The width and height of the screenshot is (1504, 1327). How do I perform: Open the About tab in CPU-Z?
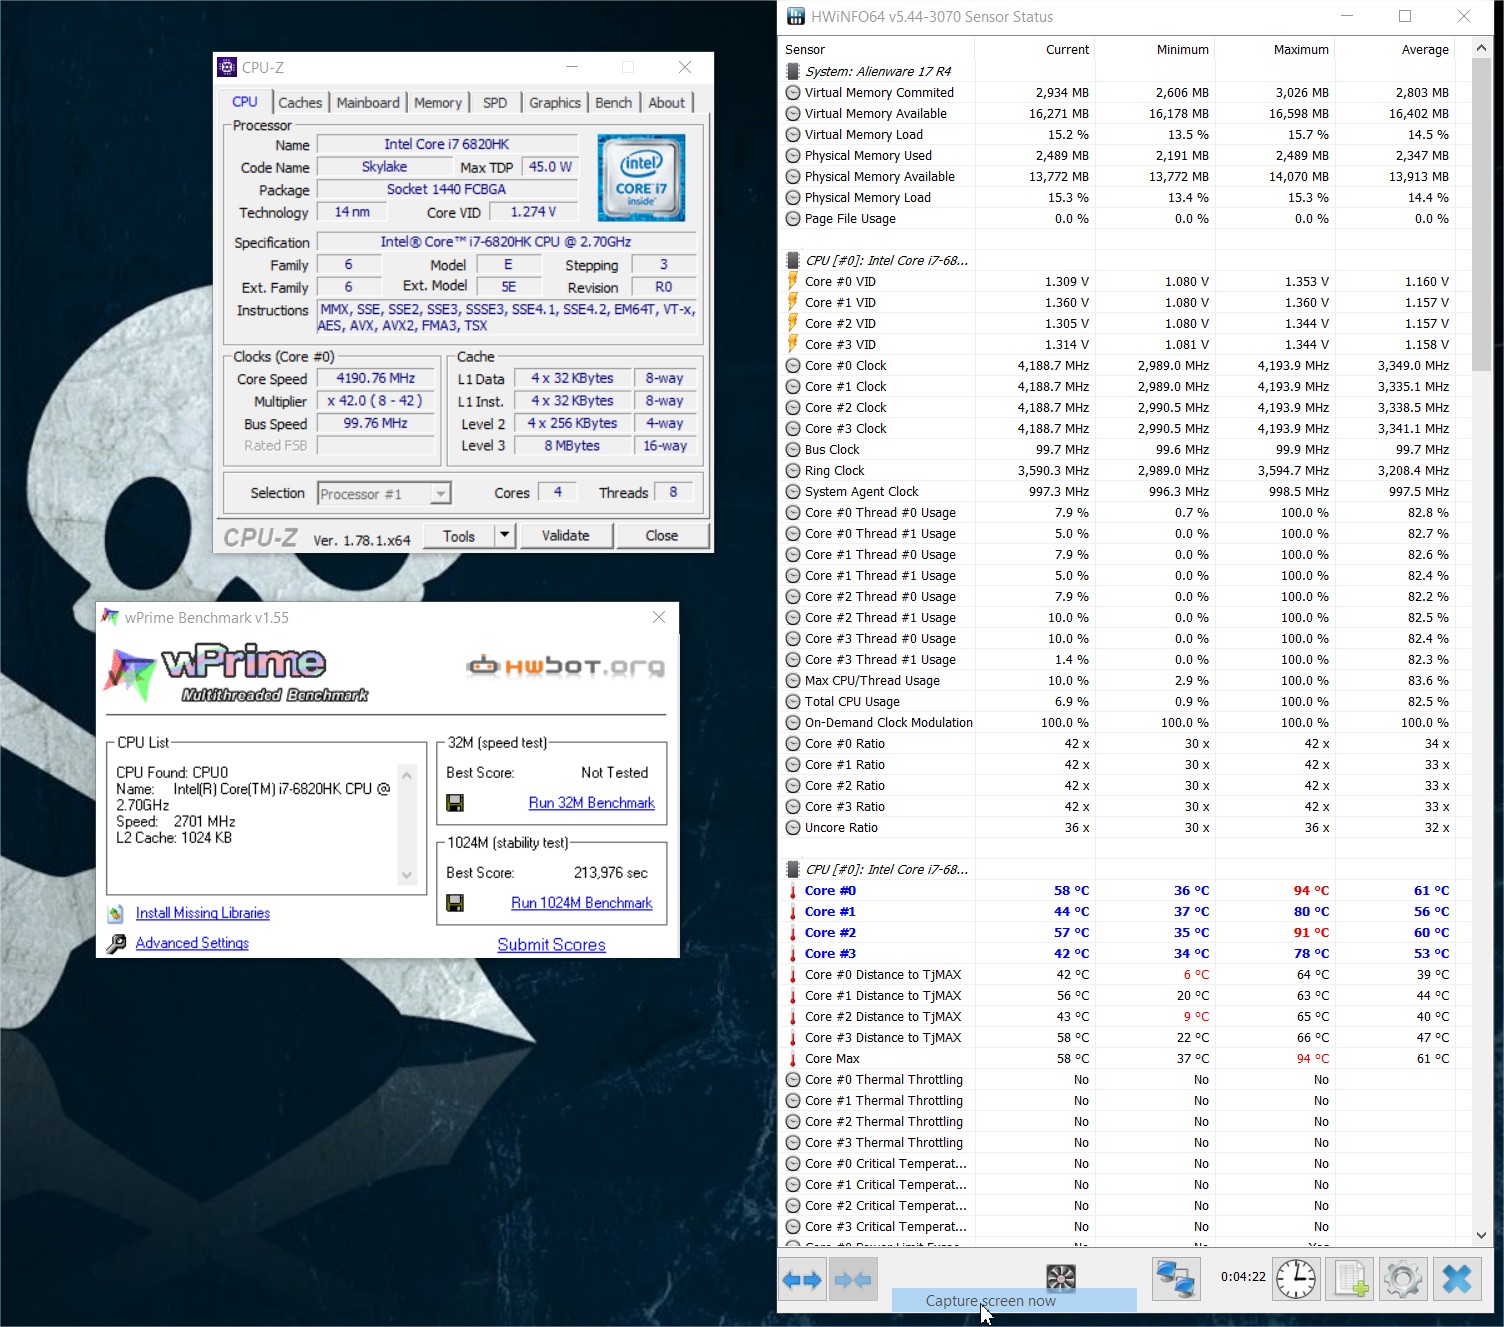pos(667,102)
